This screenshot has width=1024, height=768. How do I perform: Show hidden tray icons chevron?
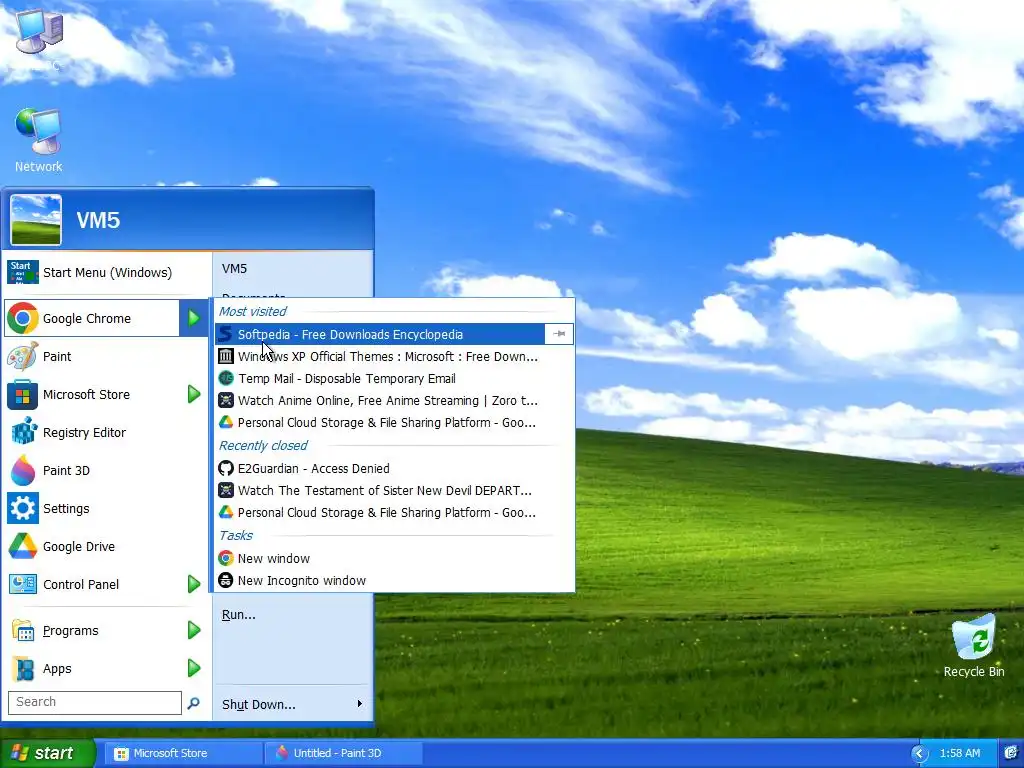pyautogui.click(x=920, y=754)
